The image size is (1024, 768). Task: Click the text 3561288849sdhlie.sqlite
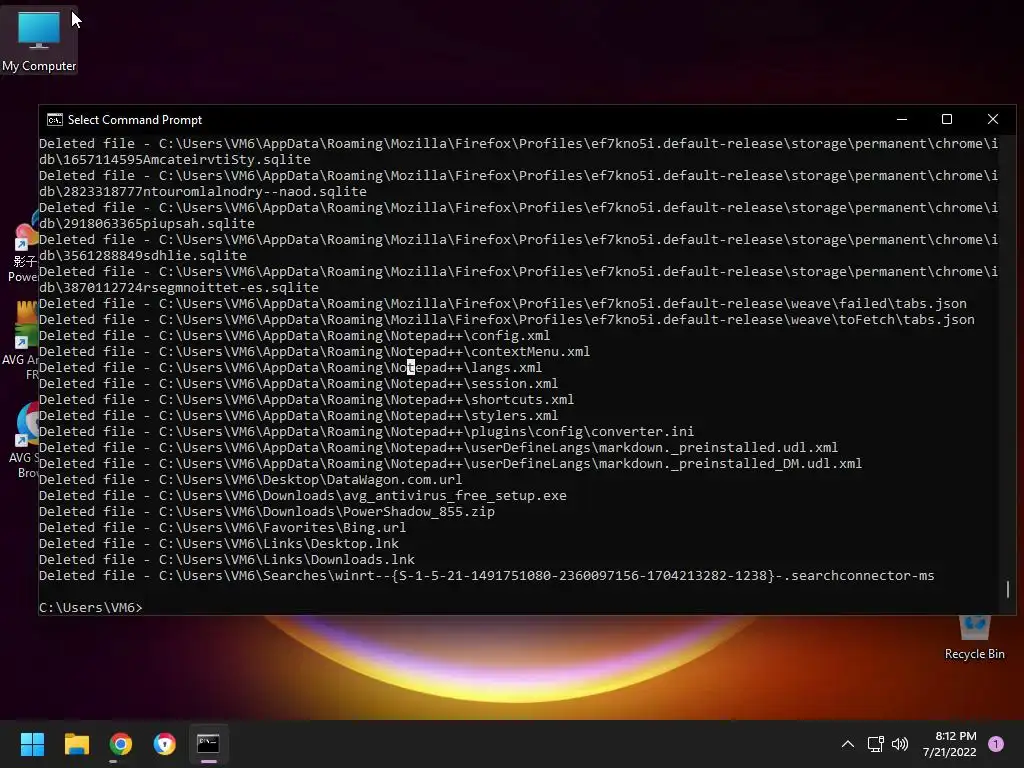click(155, 255)
